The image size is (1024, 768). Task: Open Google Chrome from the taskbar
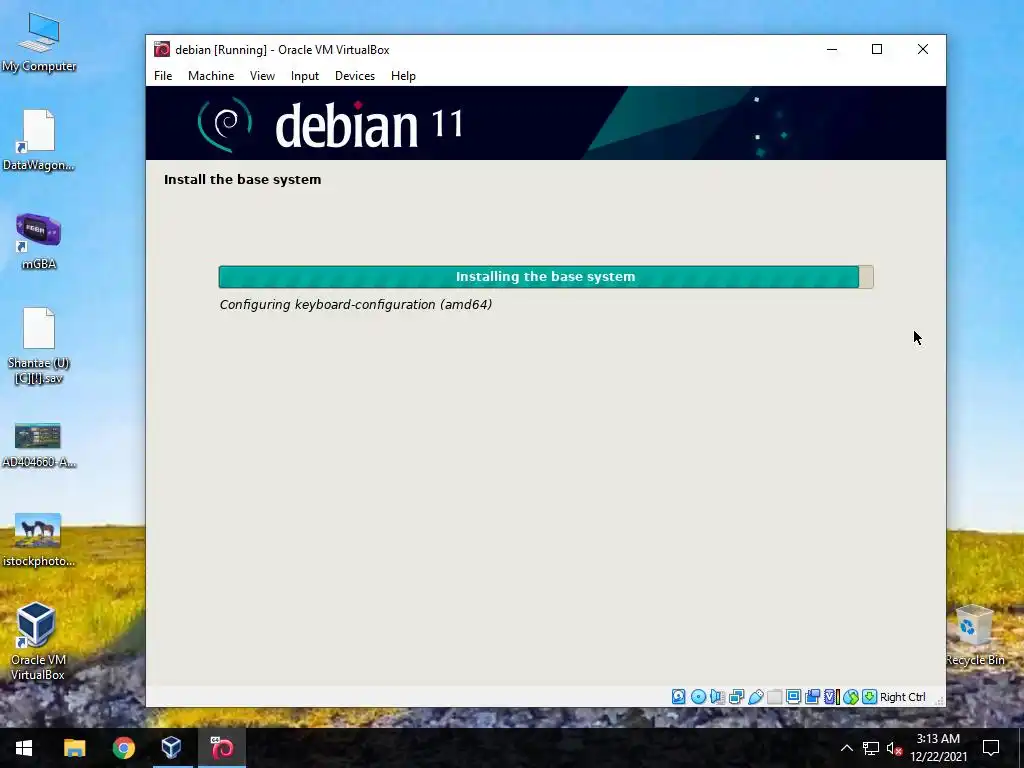[123, 748]
